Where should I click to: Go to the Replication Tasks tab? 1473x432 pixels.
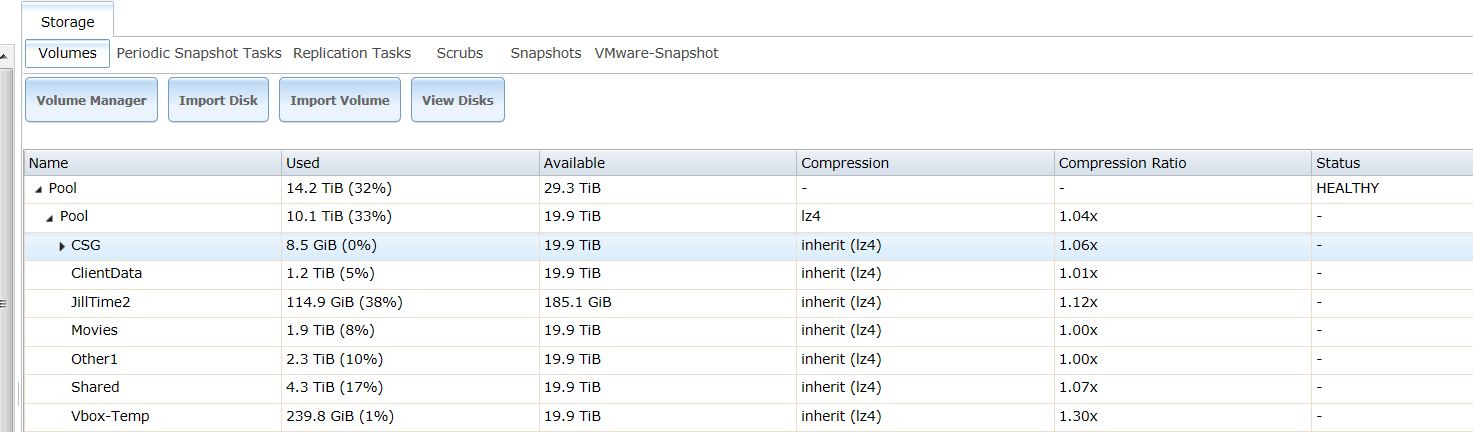click(352, 53)
